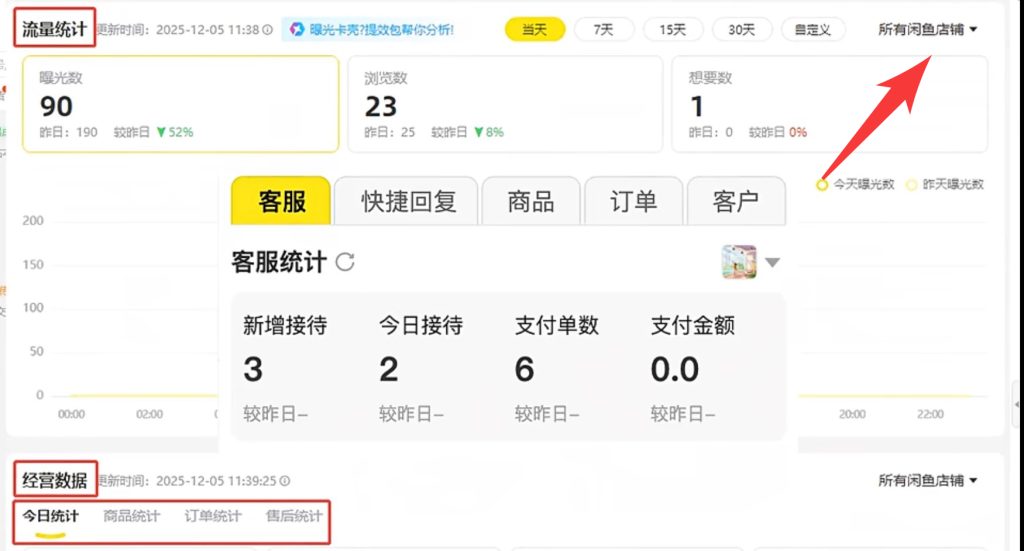Select the 浏览数 metric card

505,104
